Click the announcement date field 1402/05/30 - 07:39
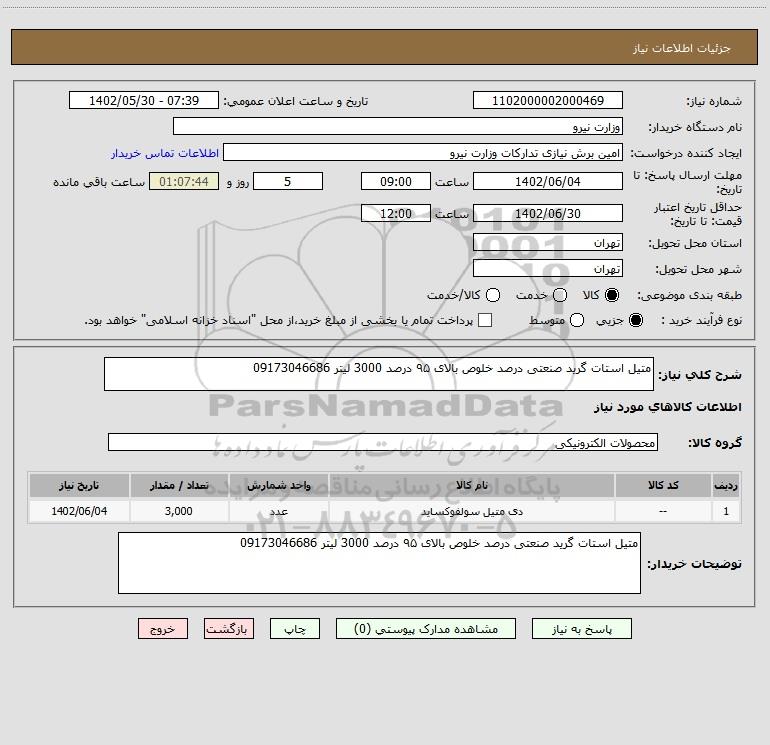The width and height of the screenshot is (770, 745). coord(144,100)
